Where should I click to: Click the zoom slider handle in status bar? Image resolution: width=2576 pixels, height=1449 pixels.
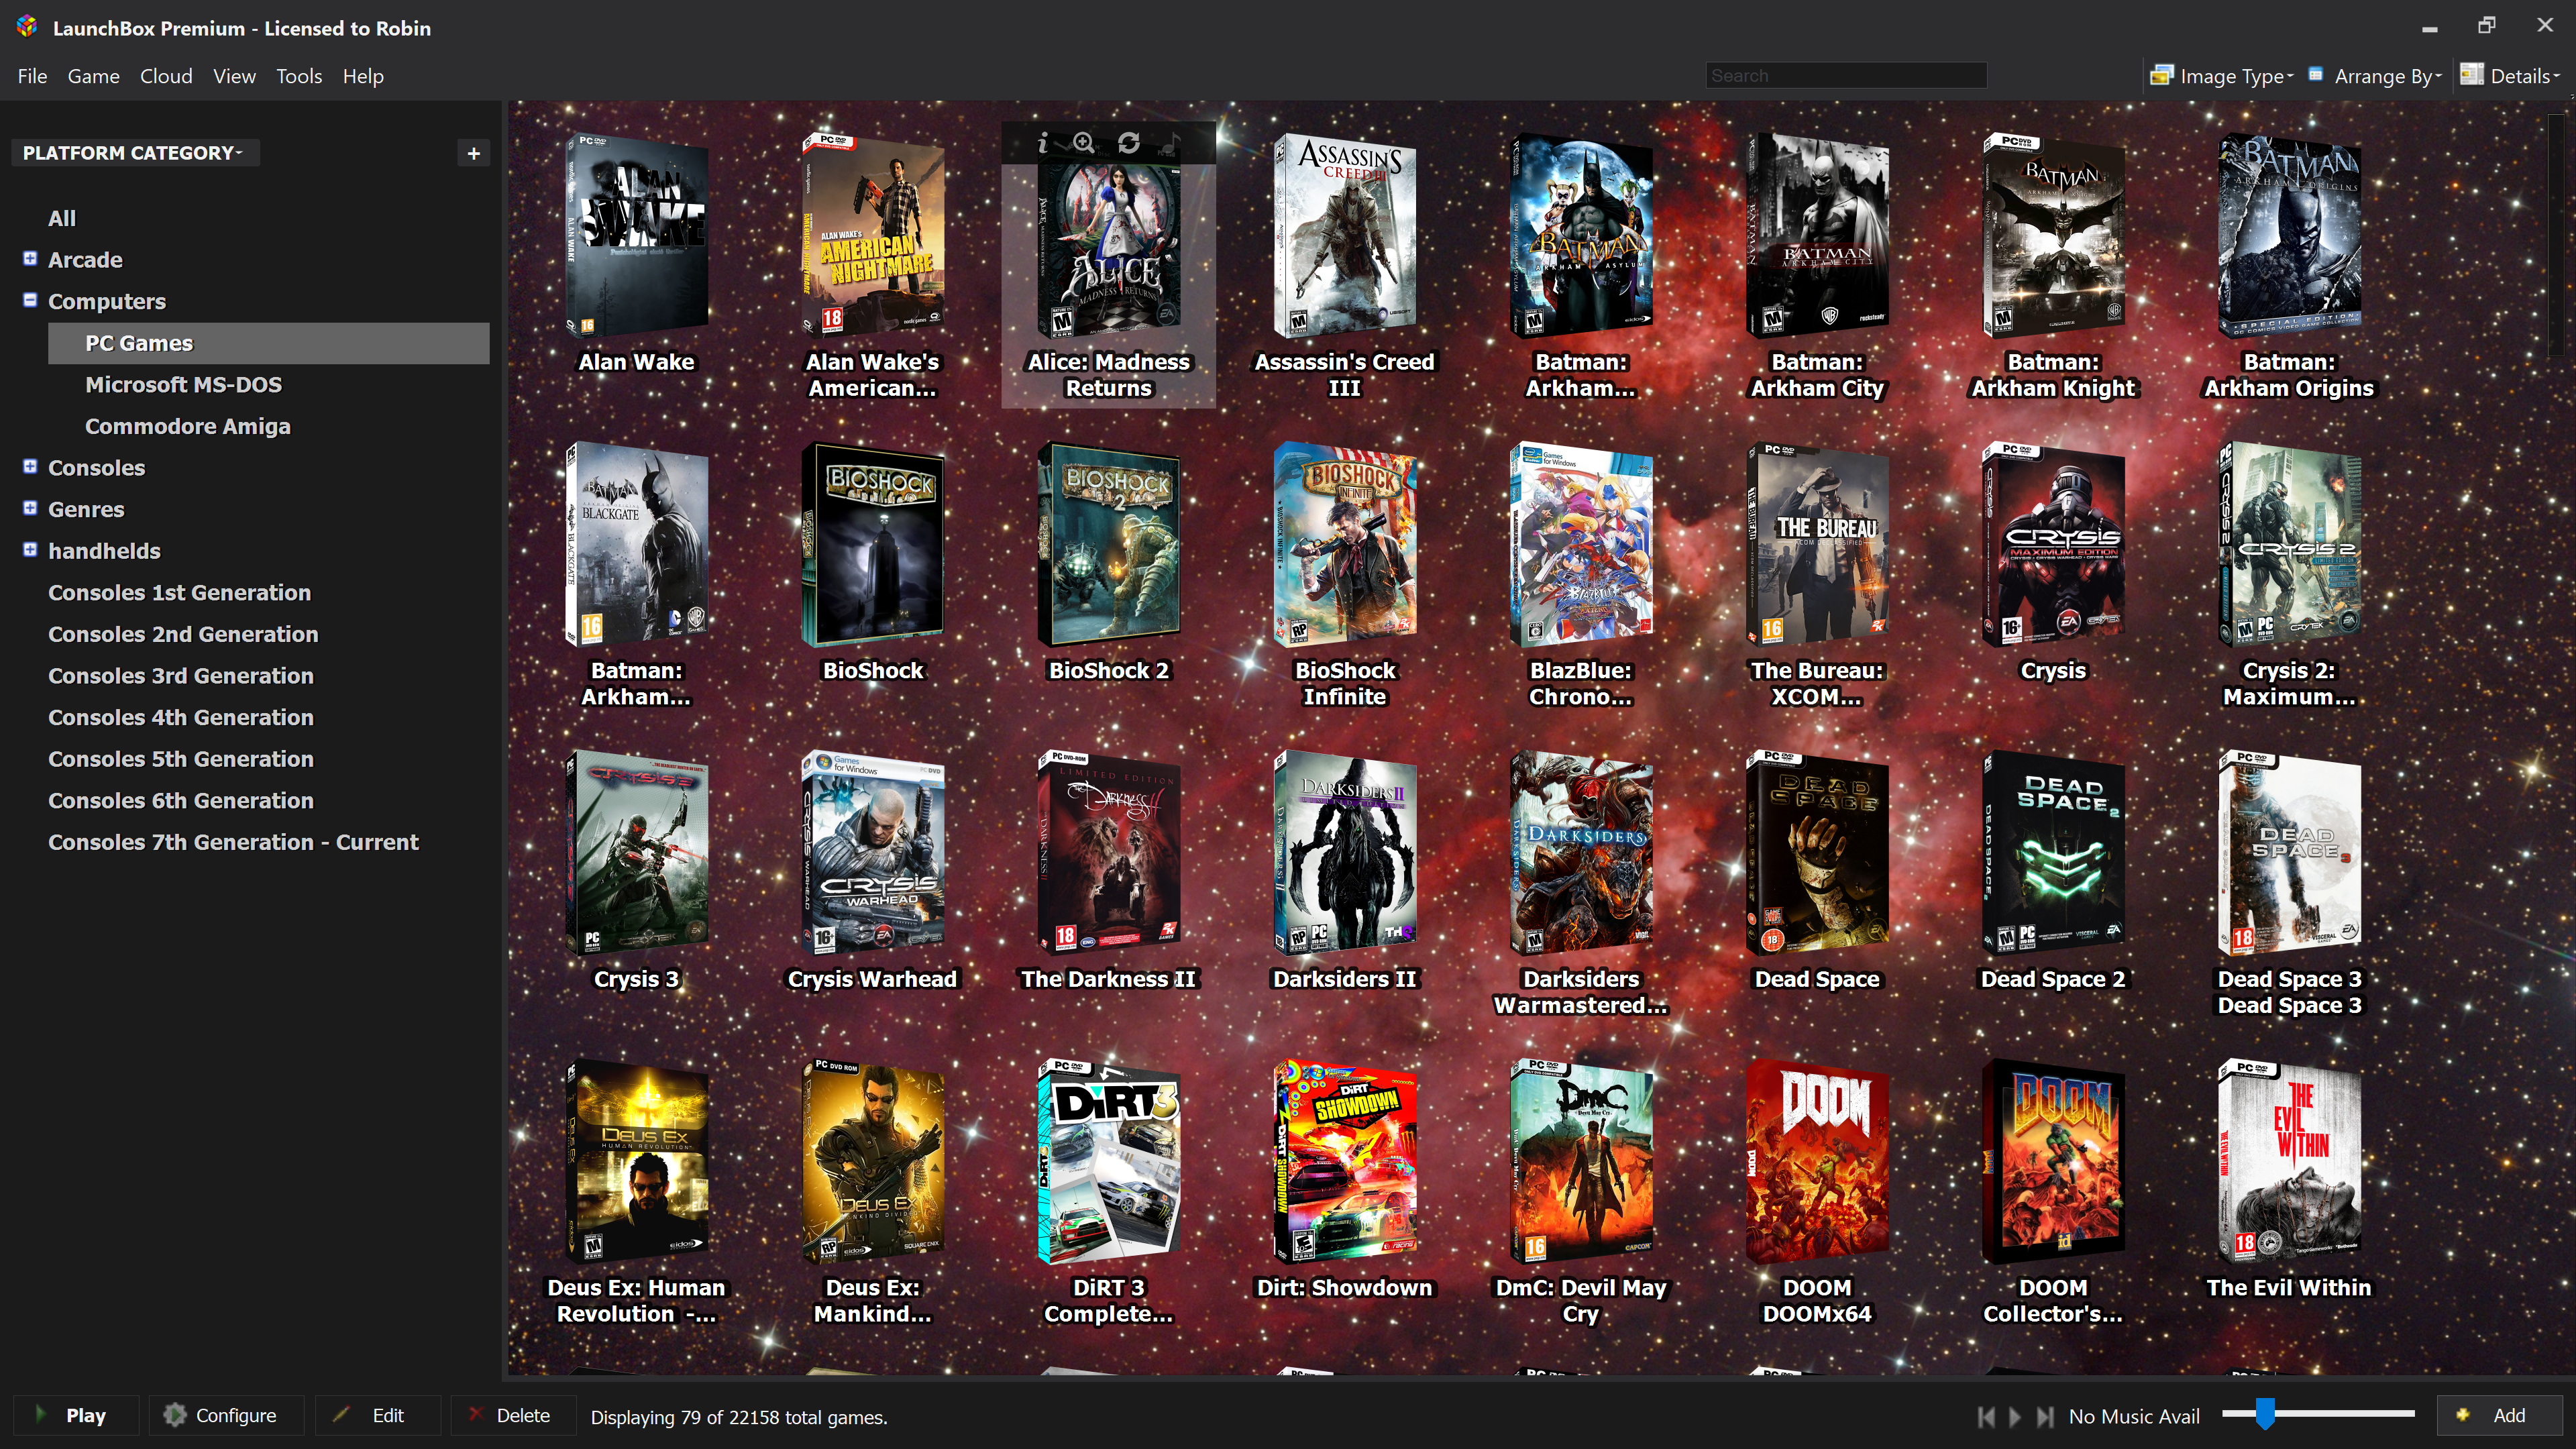click(x=2265, y=1414)
